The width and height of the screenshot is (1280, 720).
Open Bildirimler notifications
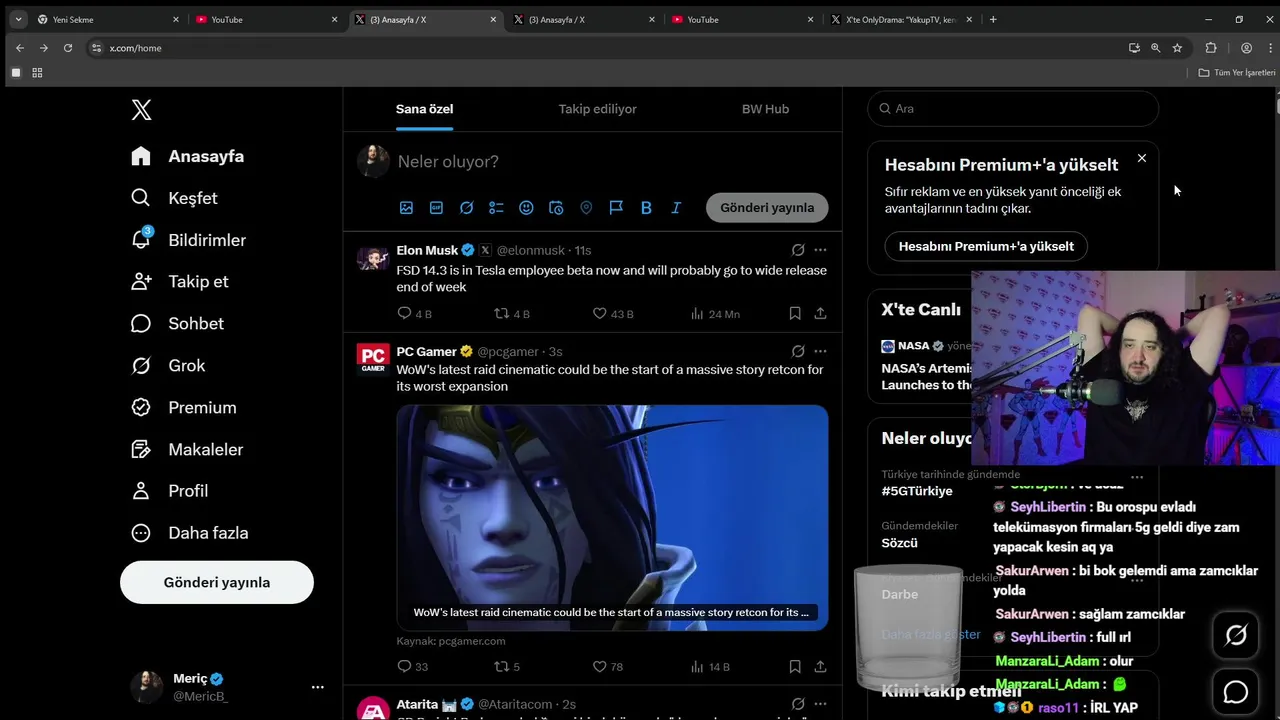click(189, 240)
